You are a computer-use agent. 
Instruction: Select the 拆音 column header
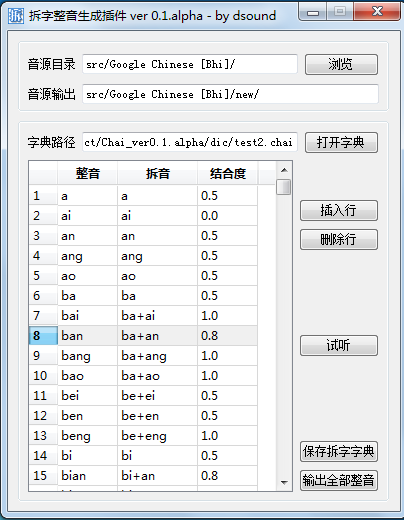[x=157, y=173]
